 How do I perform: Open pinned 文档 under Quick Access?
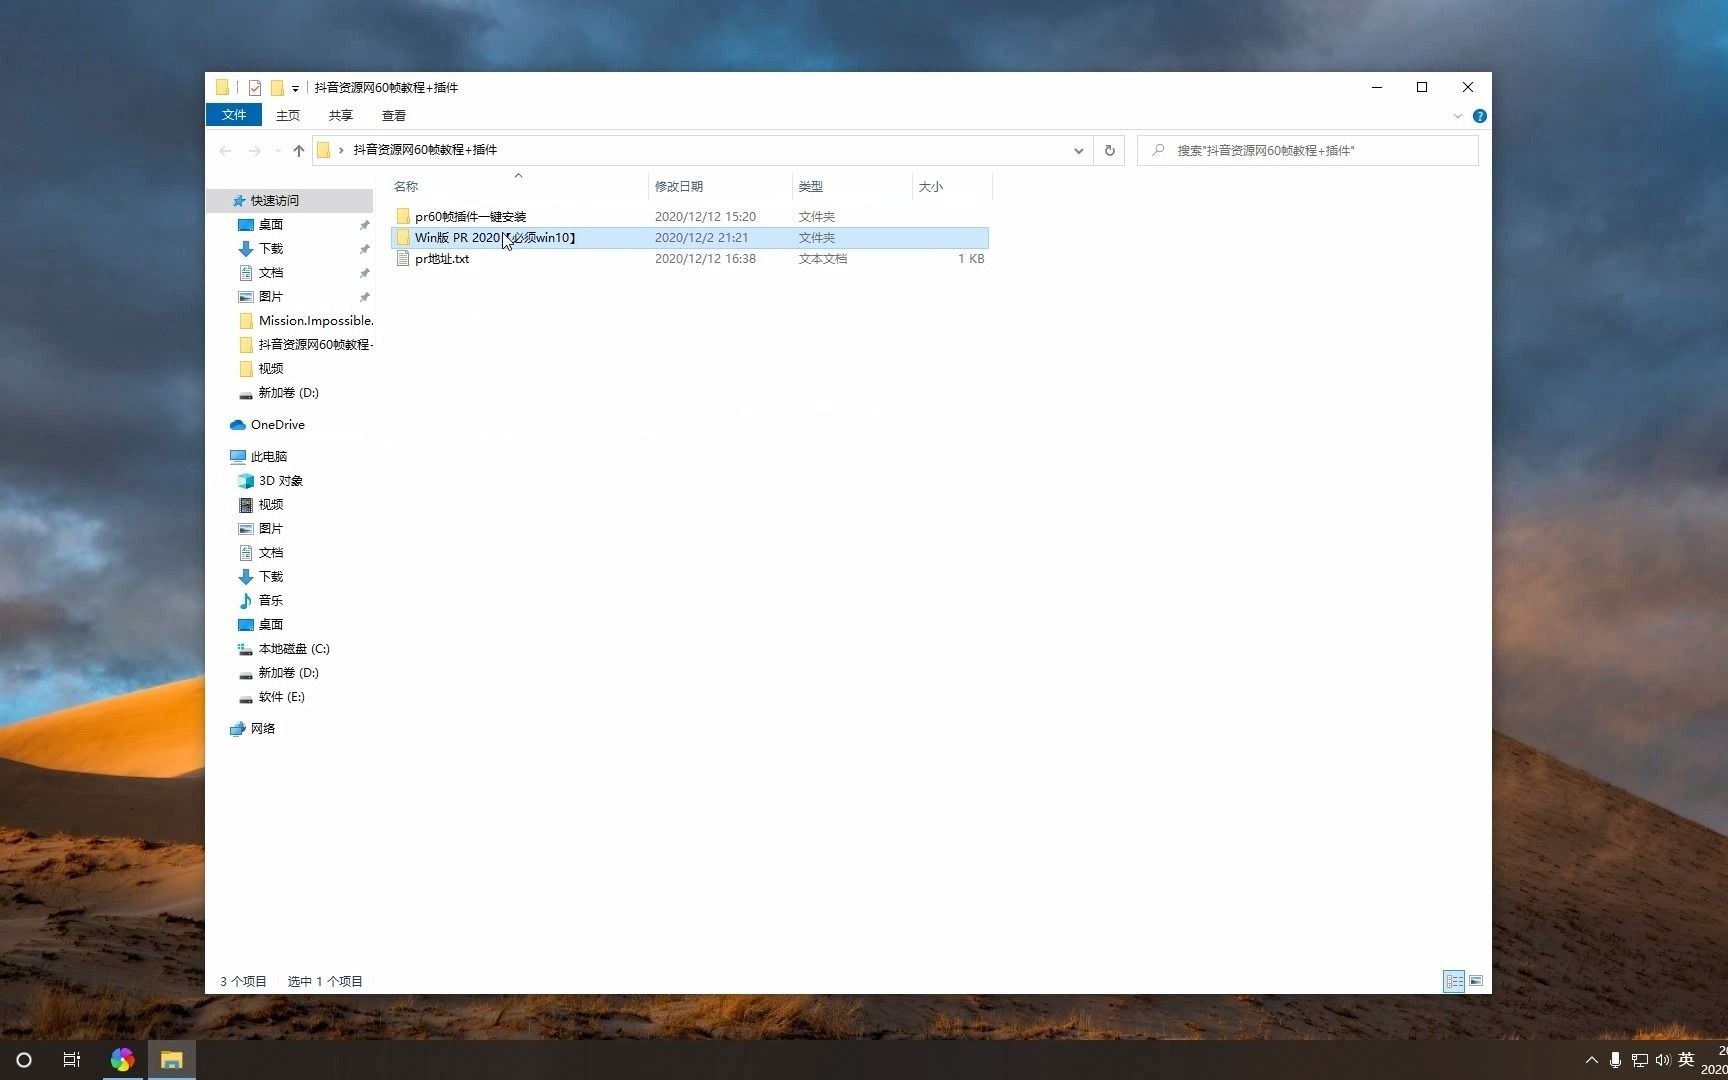pyautogui.click(x=270, y=273)
